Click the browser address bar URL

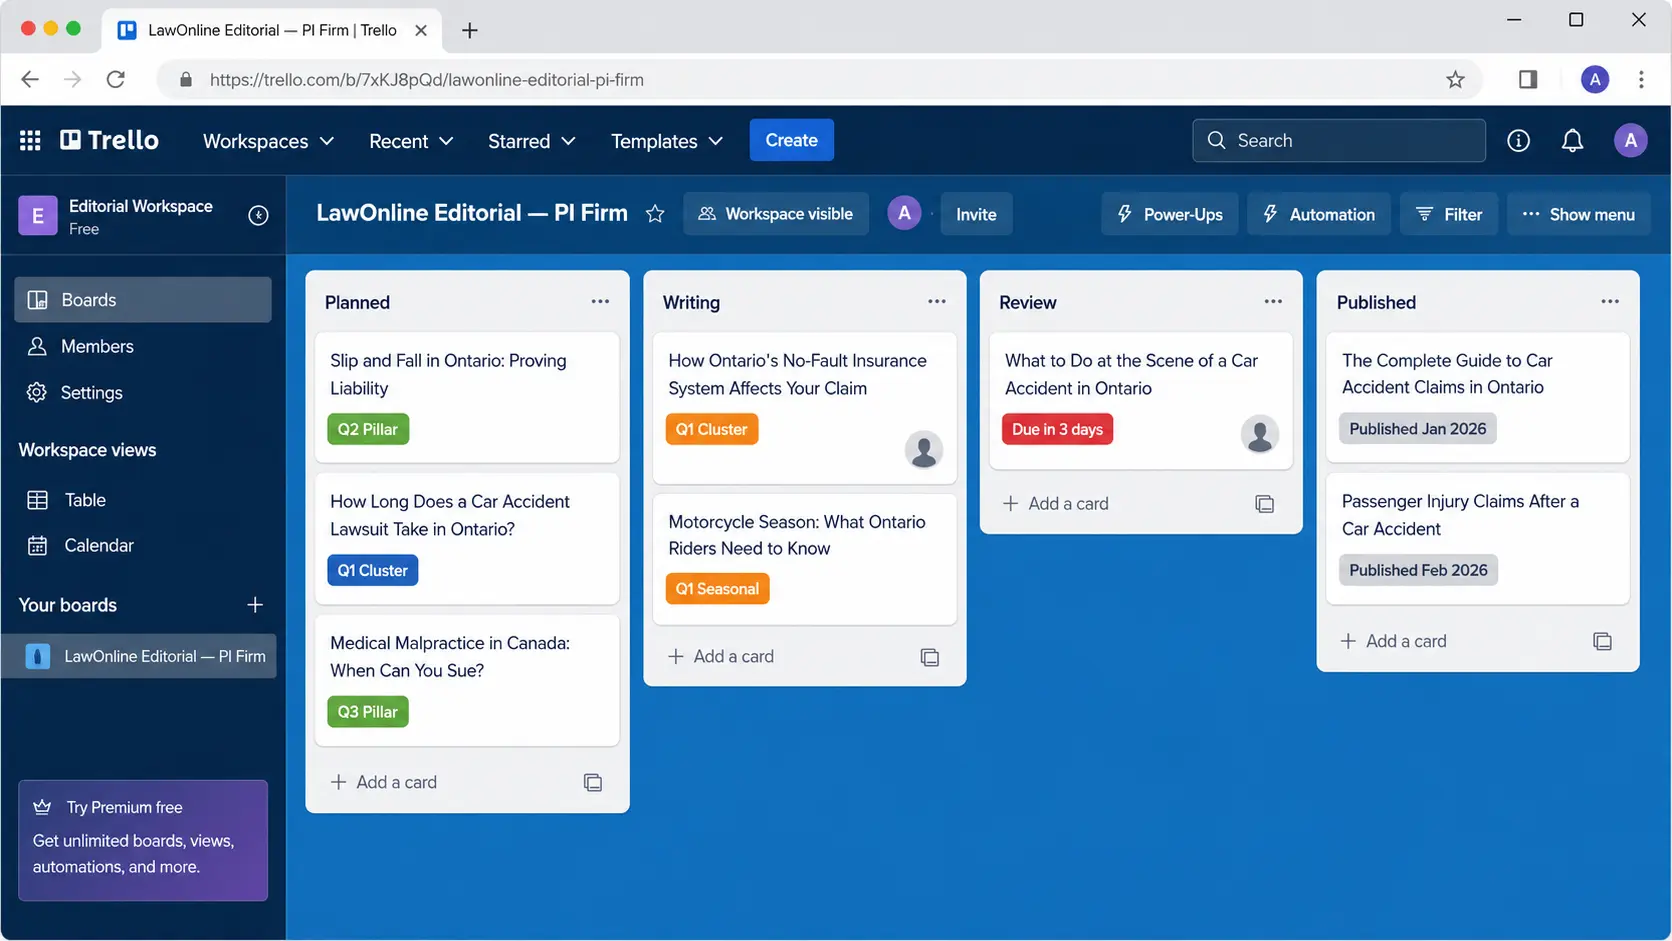point(427,80)
